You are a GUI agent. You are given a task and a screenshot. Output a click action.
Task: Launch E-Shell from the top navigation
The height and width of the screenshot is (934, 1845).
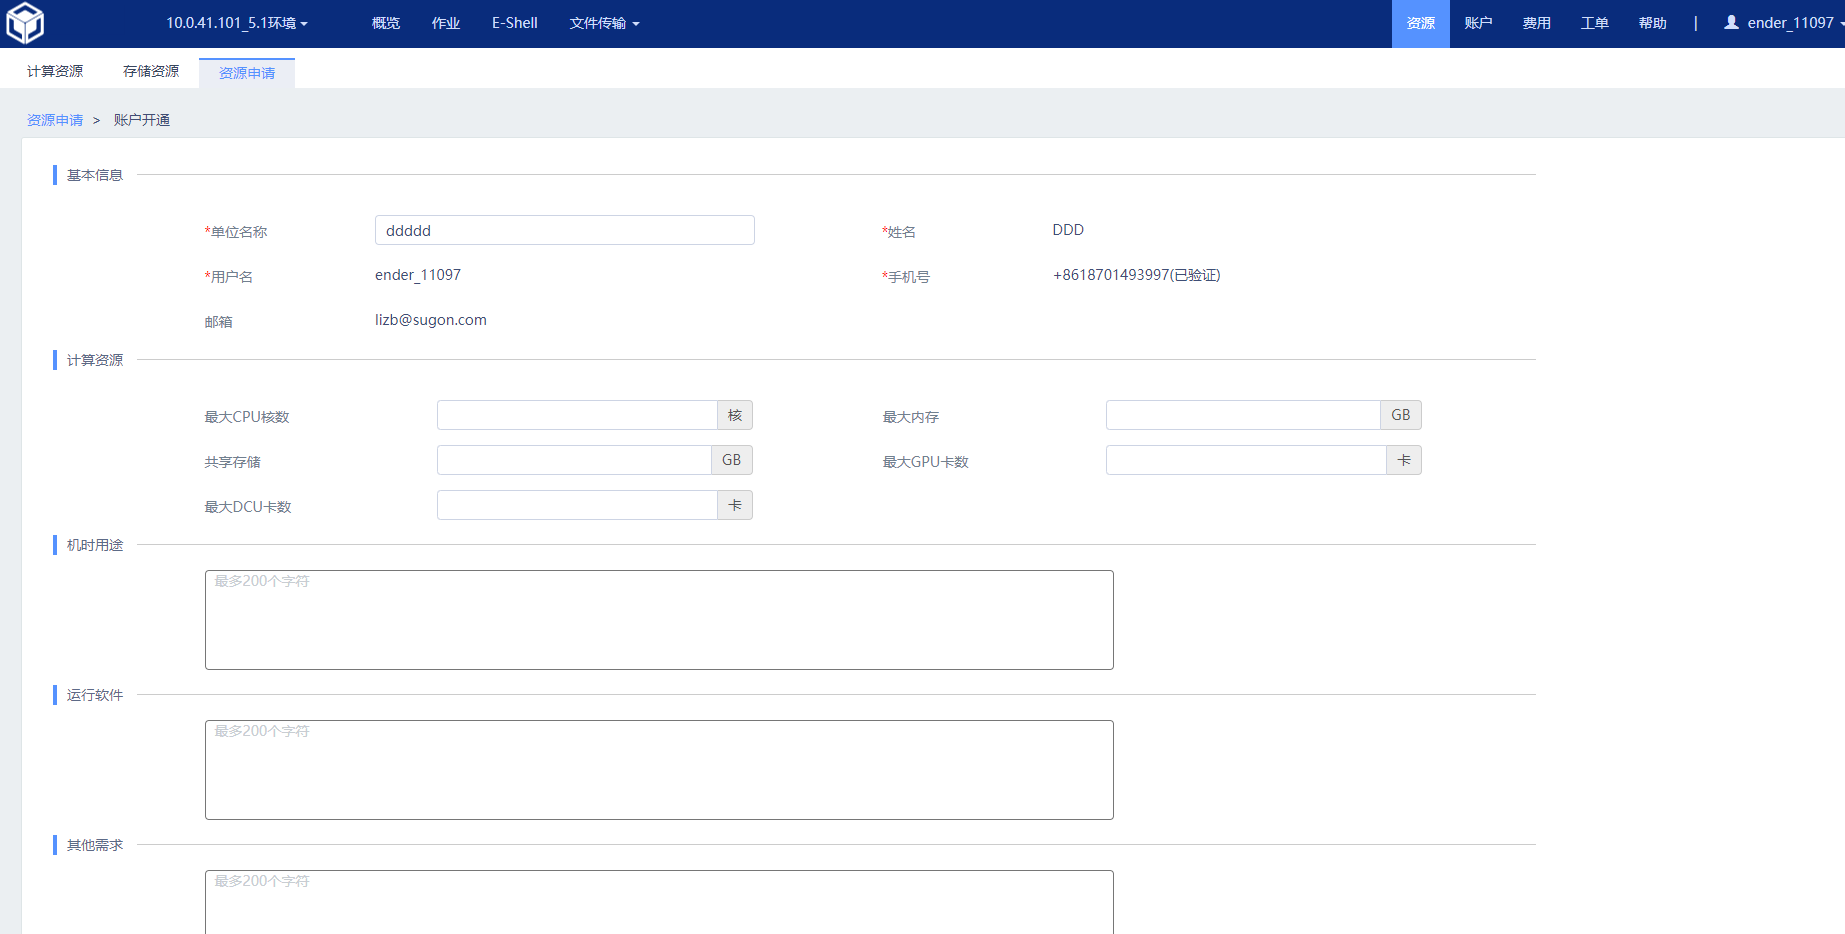pos(514,23)
